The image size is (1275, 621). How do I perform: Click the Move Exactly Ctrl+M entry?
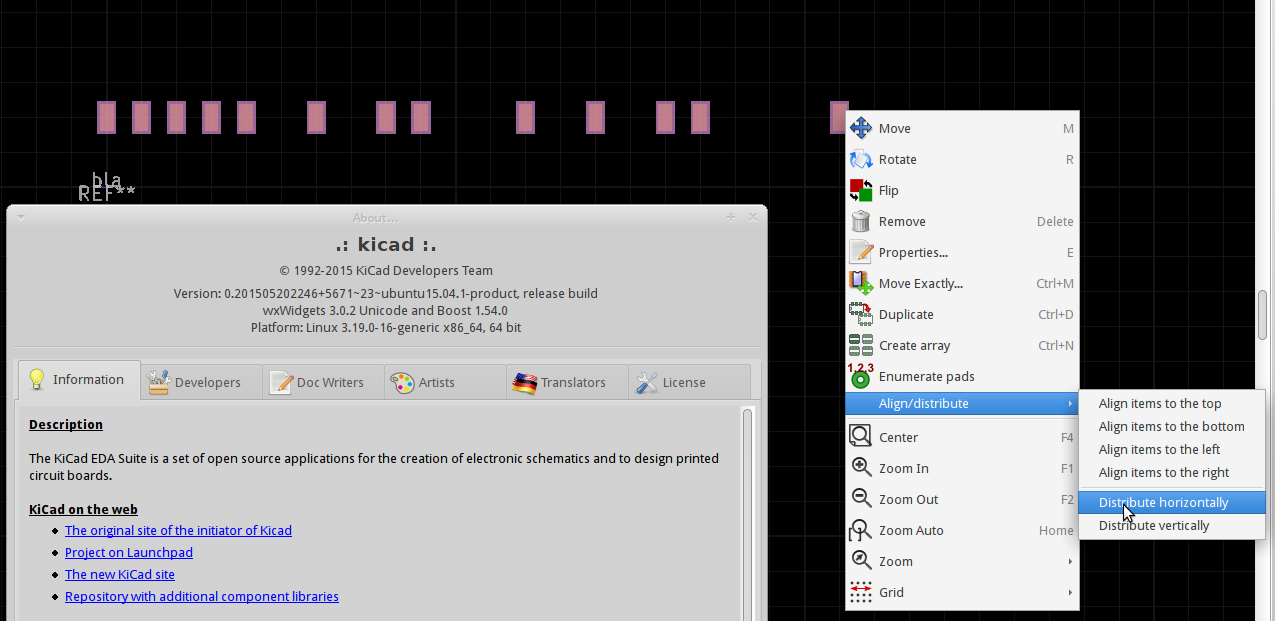(961, 283)
